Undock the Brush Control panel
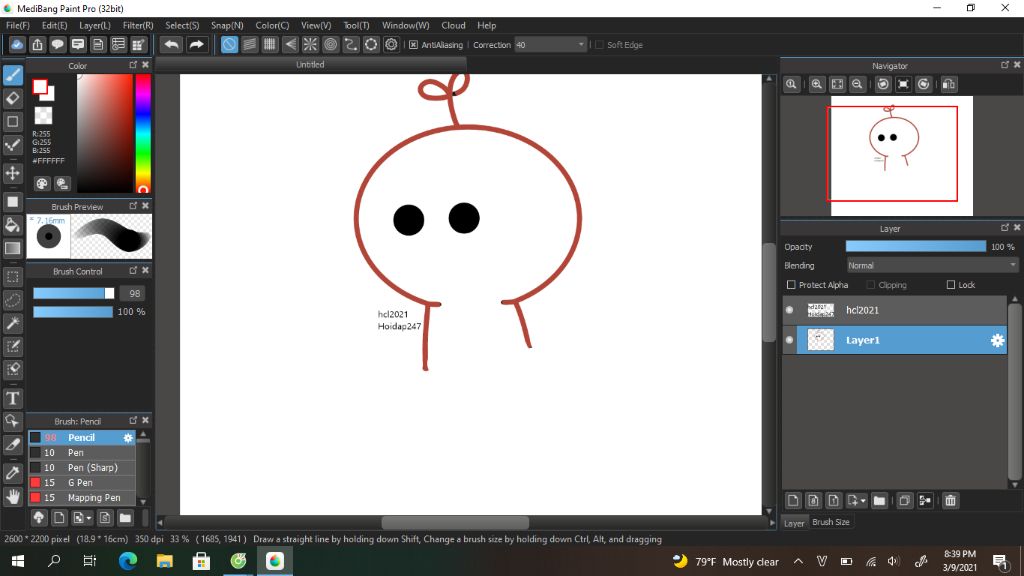 tap(133, 270)
